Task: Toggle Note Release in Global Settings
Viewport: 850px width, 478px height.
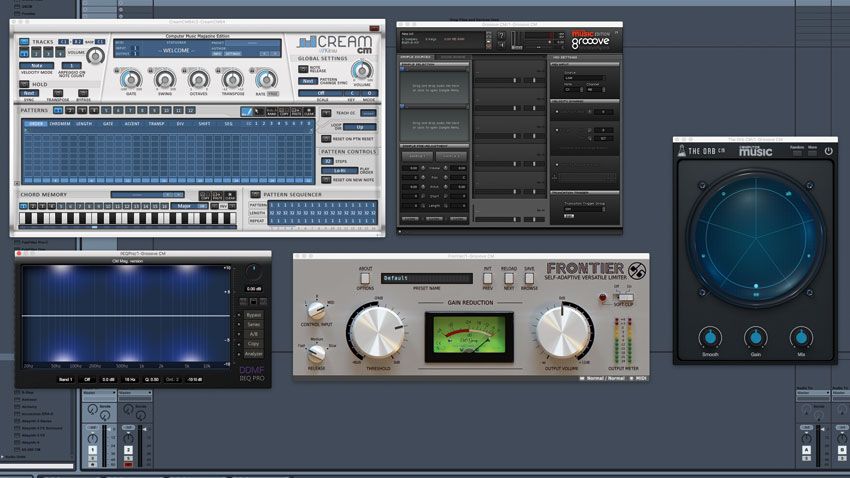Action: [x=303, y=69]
